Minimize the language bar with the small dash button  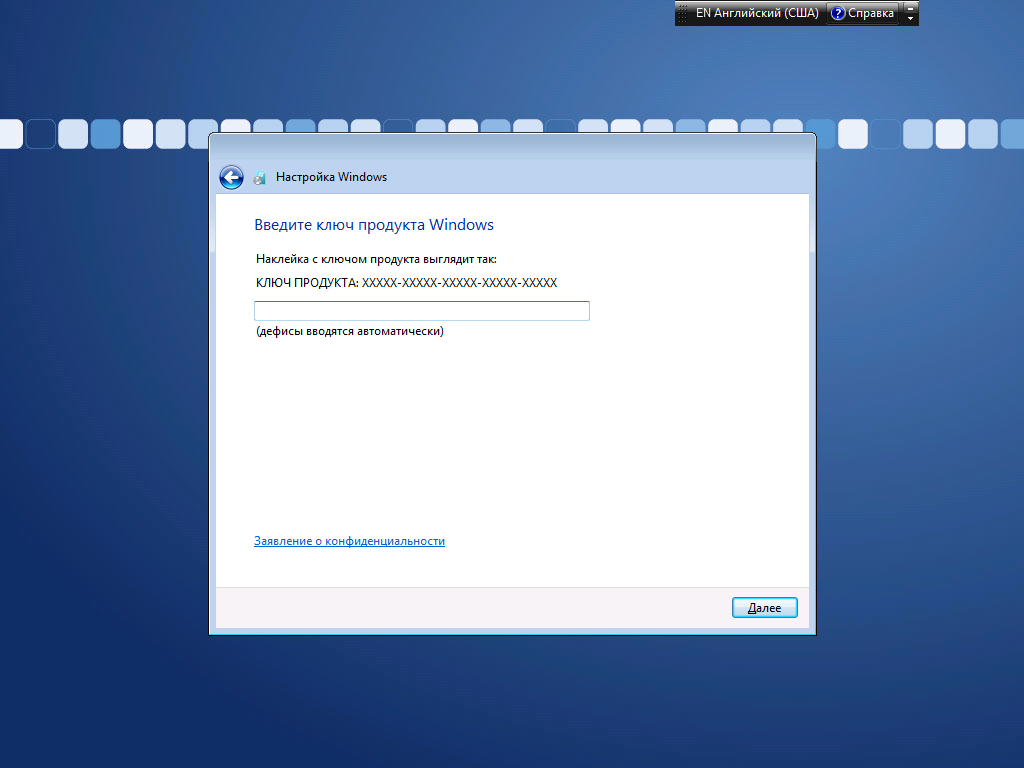point(910,8)
